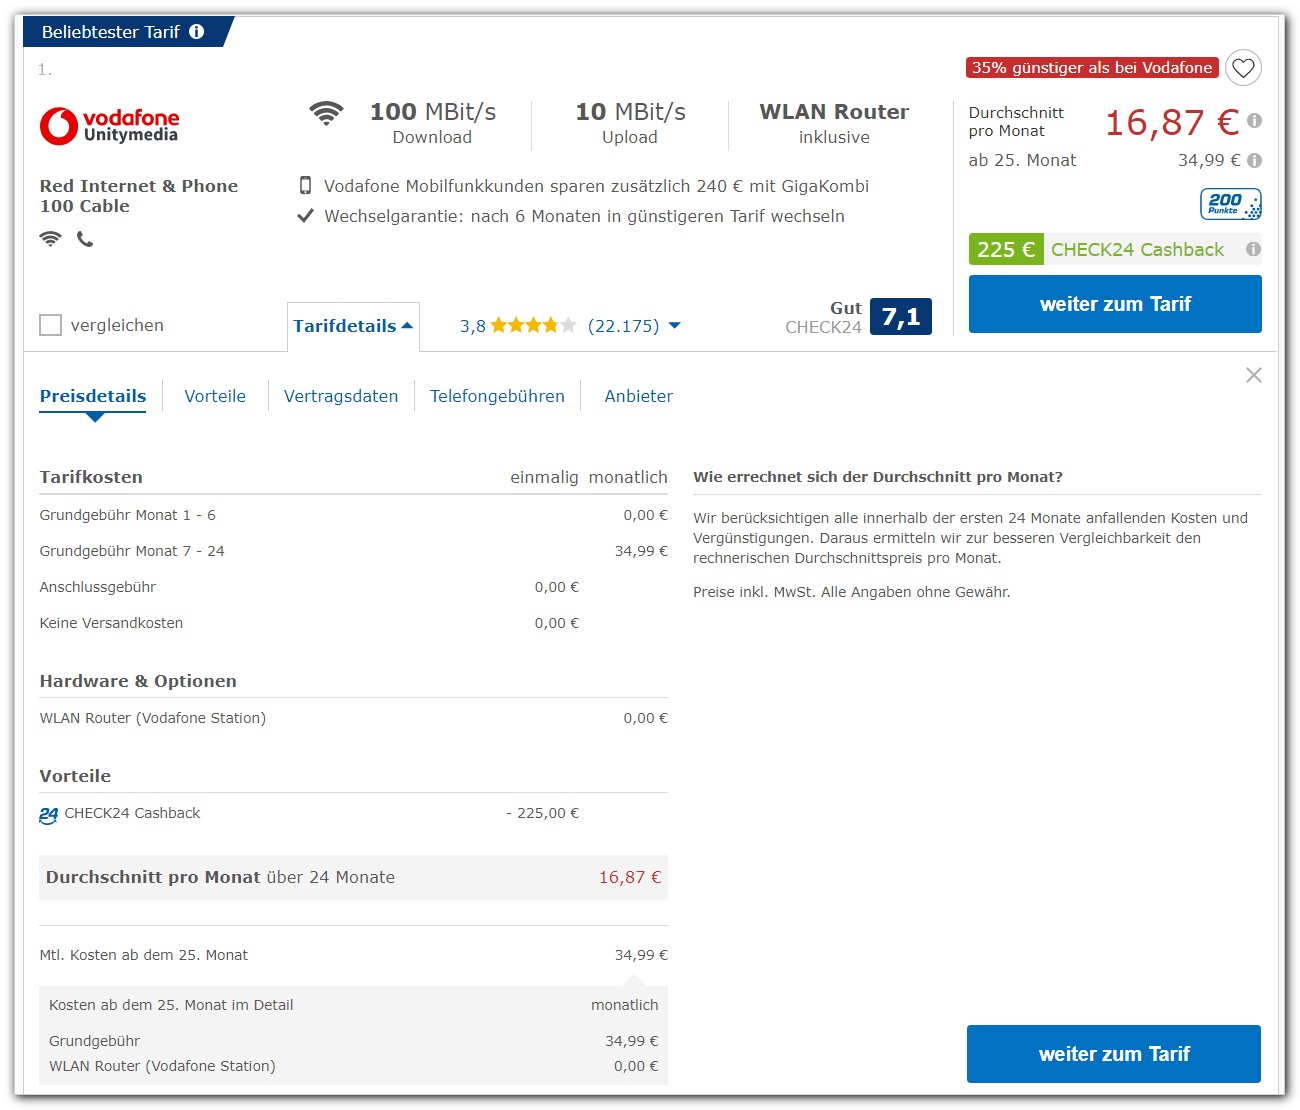1300x1110 pixels.
Task: Open the Vertragsdaten tab
Action: click(341, 396)
